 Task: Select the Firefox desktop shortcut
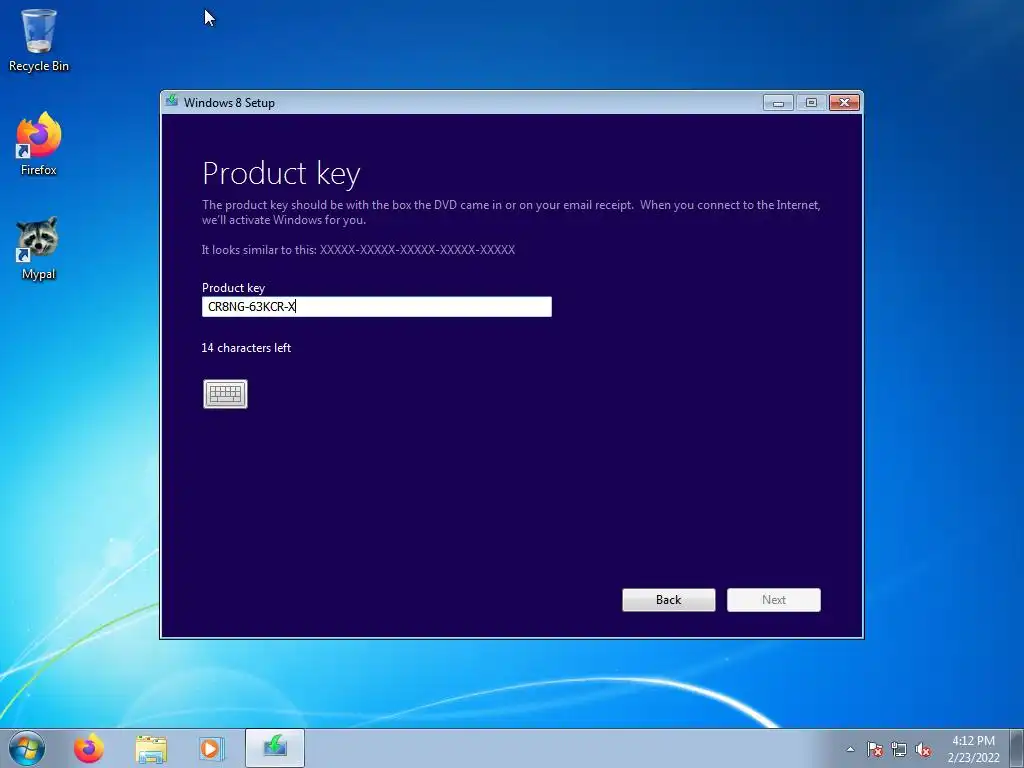point(39,144)
